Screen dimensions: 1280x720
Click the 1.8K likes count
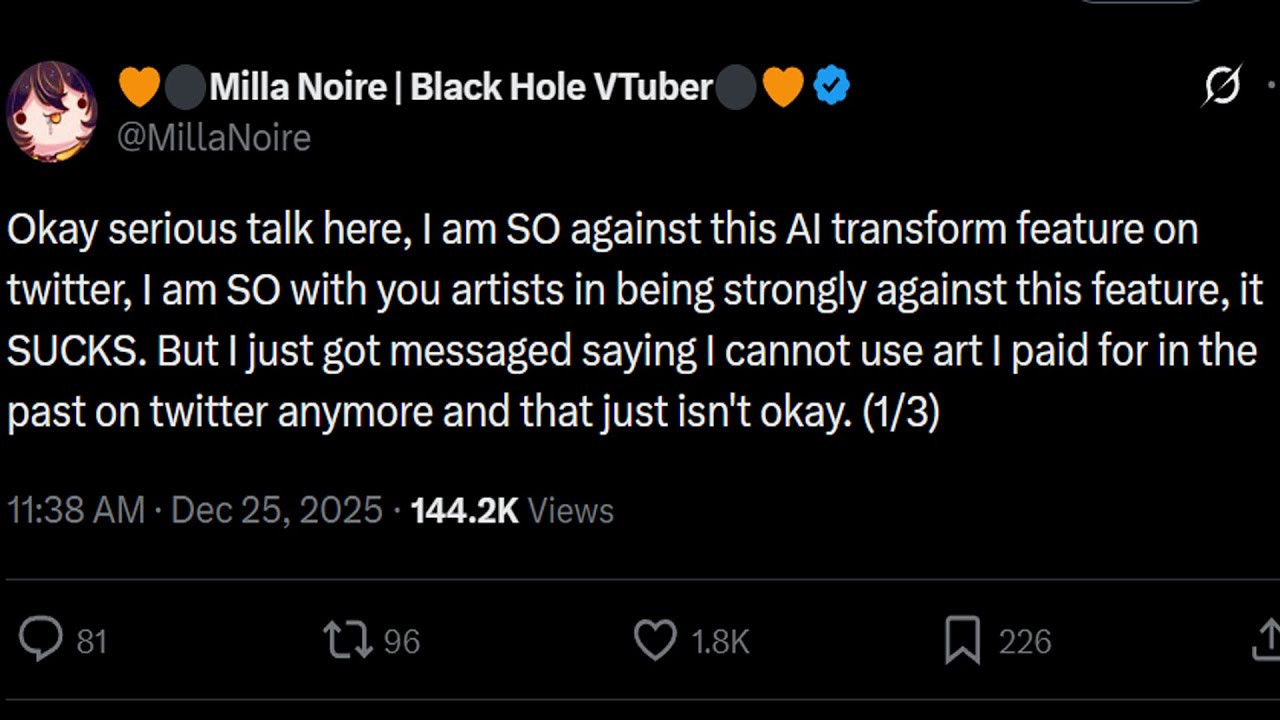(x=720, y=641)
